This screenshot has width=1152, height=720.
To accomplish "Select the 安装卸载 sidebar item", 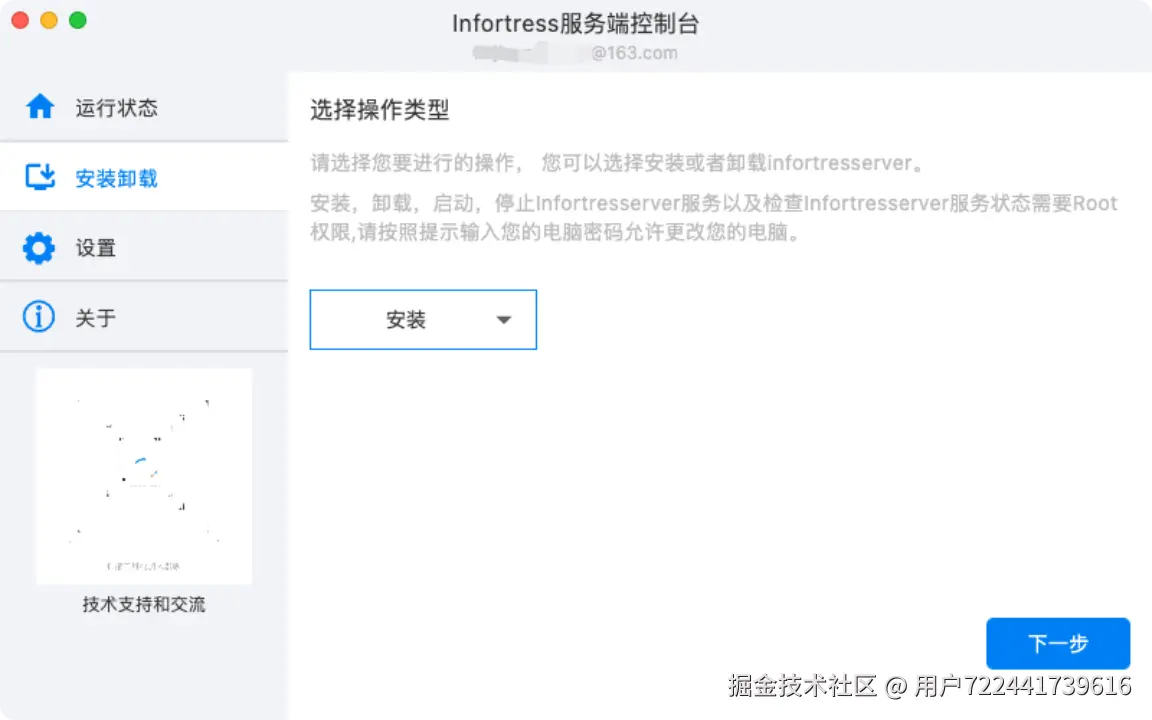I will coord(144,177).
